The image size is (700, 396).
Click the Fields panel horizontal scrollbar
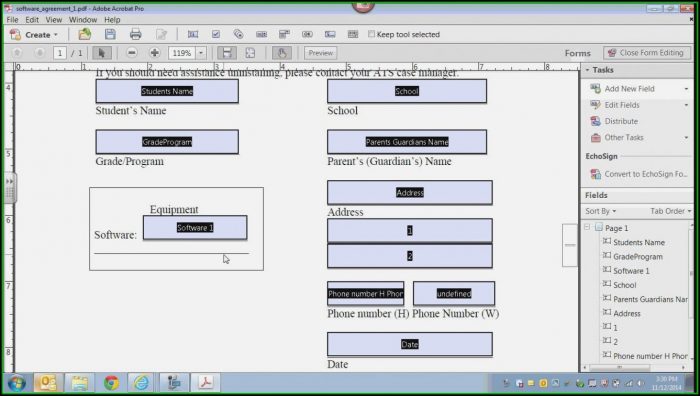619,367
